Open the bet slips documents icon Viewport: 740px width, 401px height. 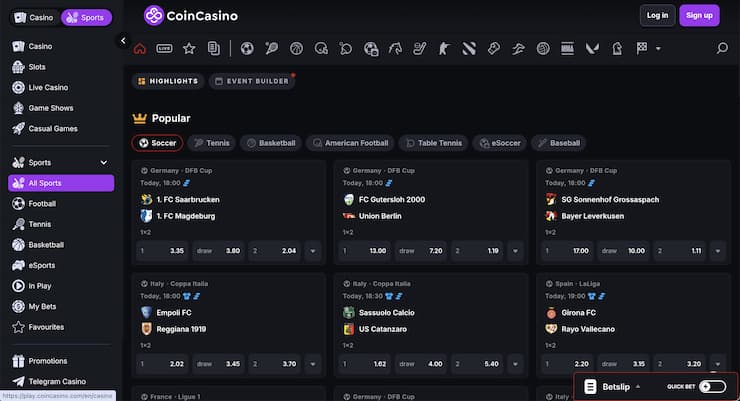pos(214,49)
